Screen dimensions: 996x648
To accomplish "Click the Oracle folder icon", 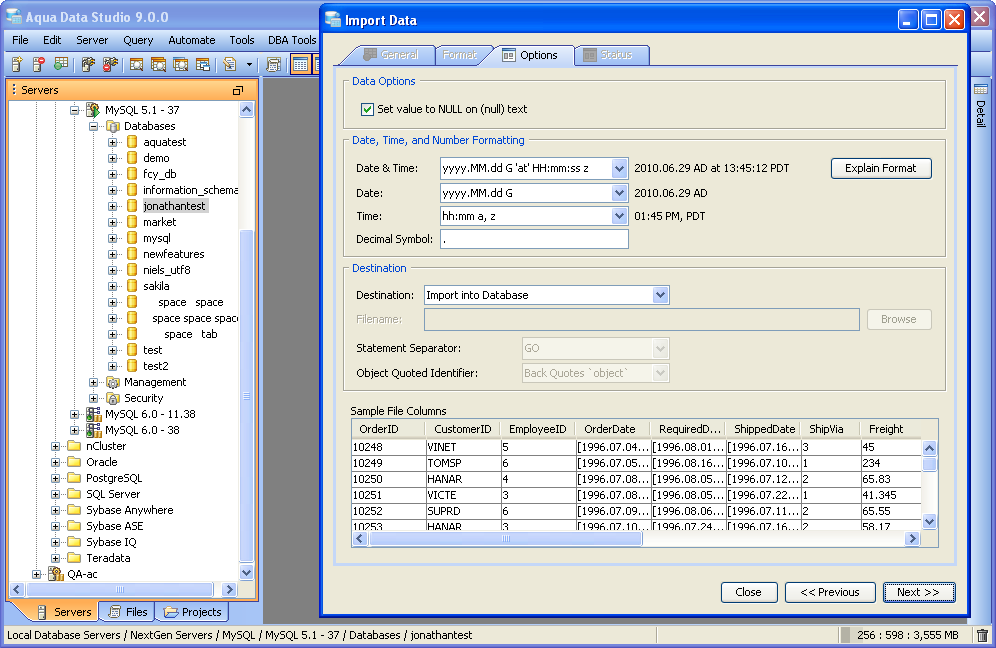I will 74,462.
